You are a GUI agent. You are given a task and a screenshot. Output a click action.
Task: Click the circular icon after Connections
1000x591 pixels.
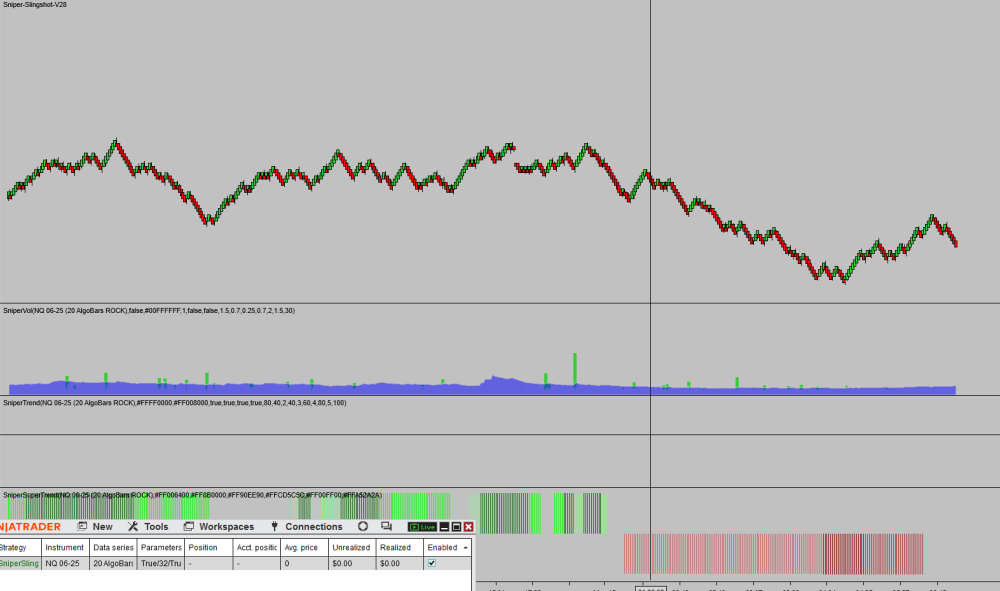(x=363, y=527)
